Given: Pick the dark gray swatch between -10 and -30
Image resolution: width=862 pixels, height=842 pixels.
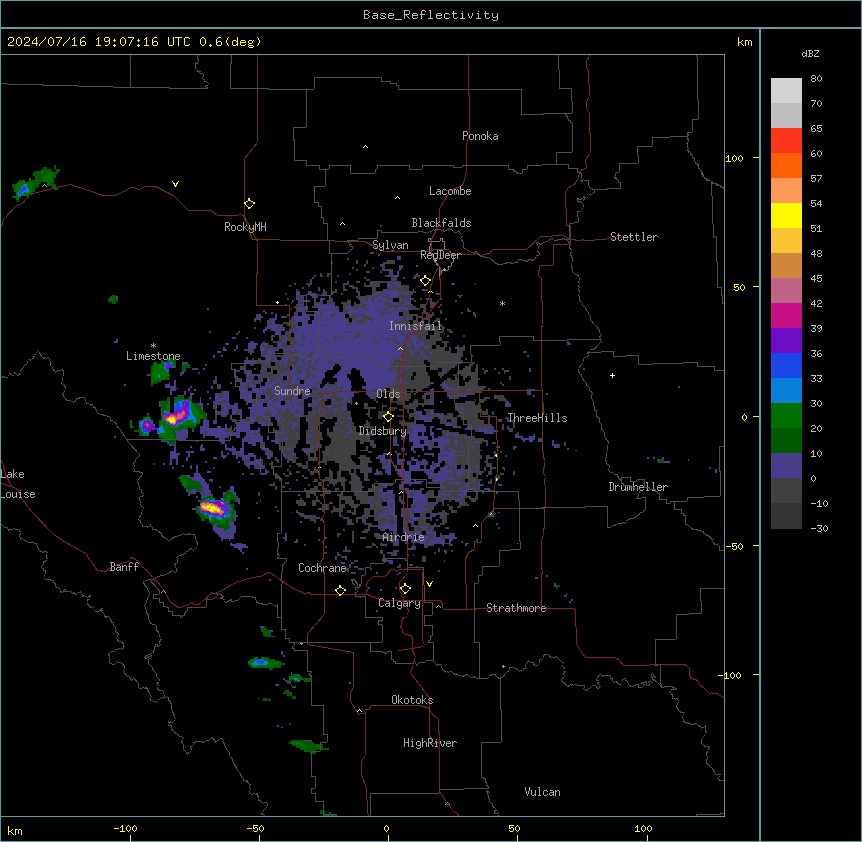Looking at the screenshot, I should tap(786, 516).
